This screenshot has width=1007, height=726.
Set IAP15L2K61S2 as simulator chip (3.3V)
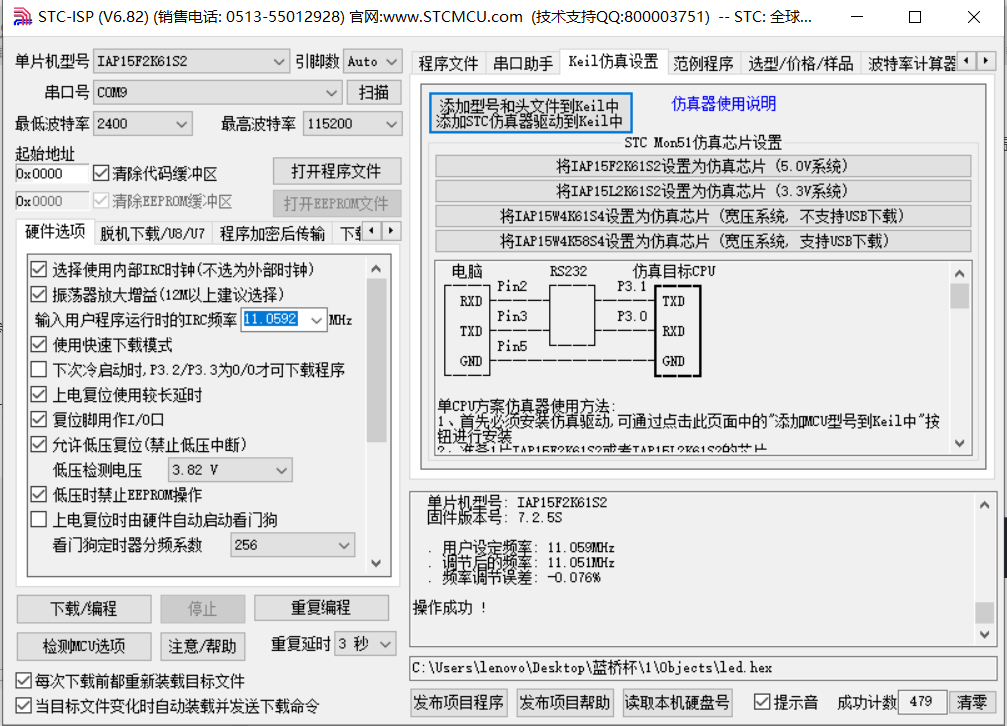pos(703,191)
